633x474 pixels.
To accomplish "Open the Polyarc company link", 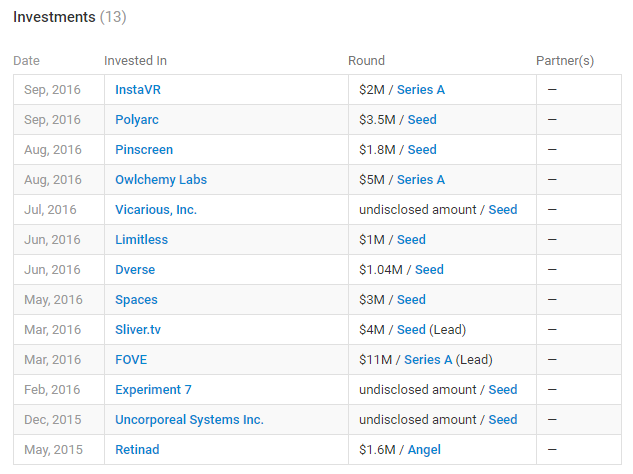I will tap(137, 120).
